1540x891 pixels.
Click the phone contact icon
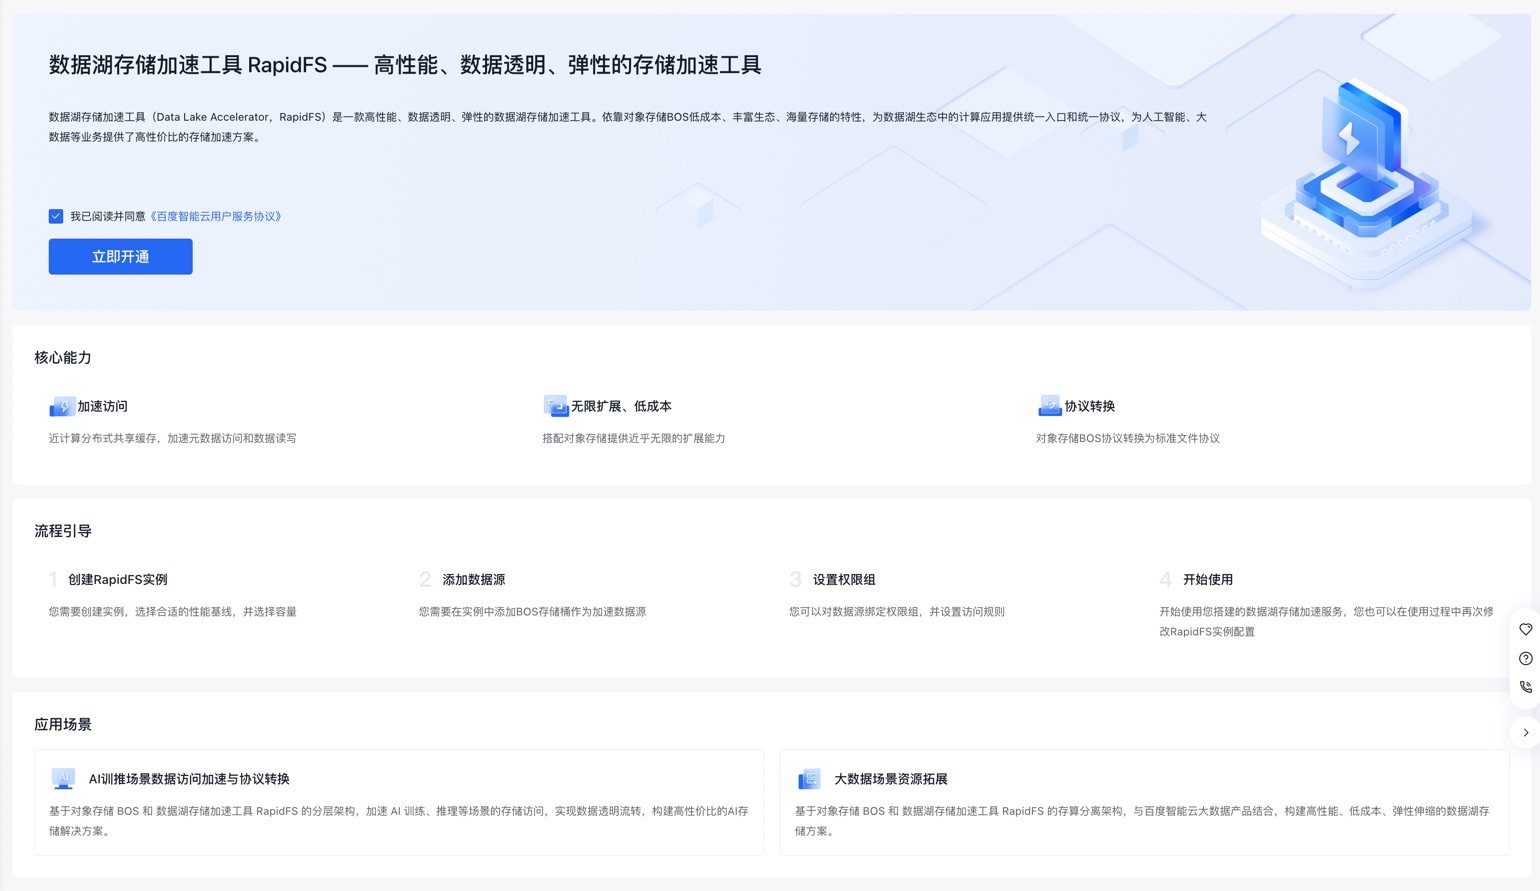1525,687
